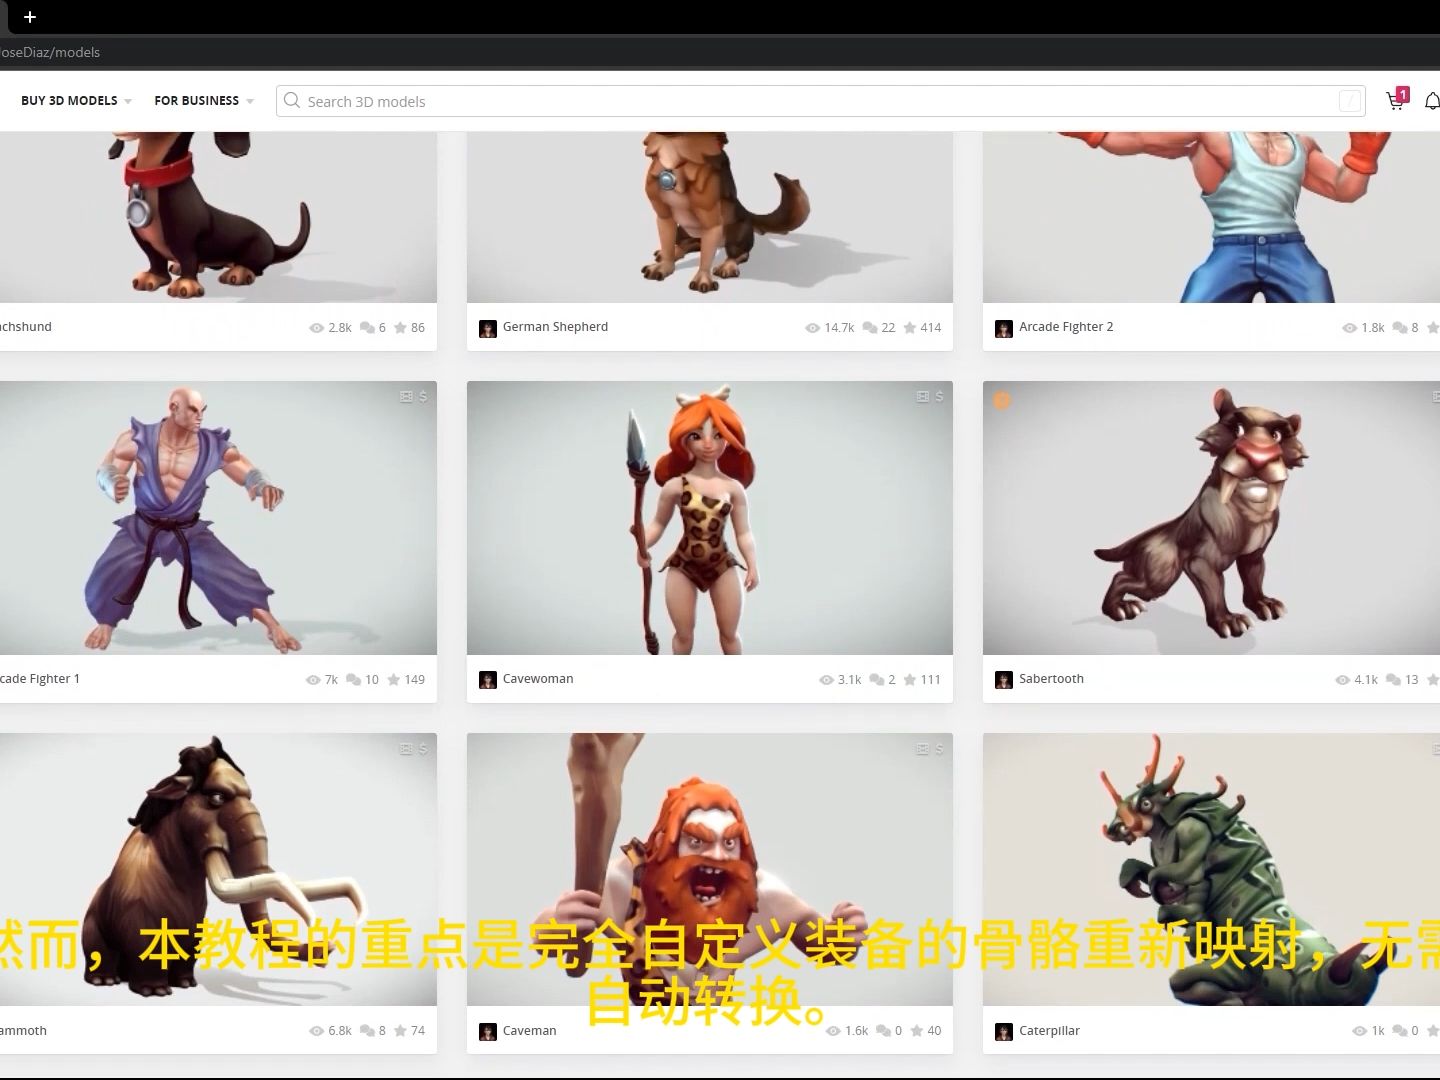Click the German Shepherd author avatar
Viewport: 1440px width, 1080px height.
(488, 328)
